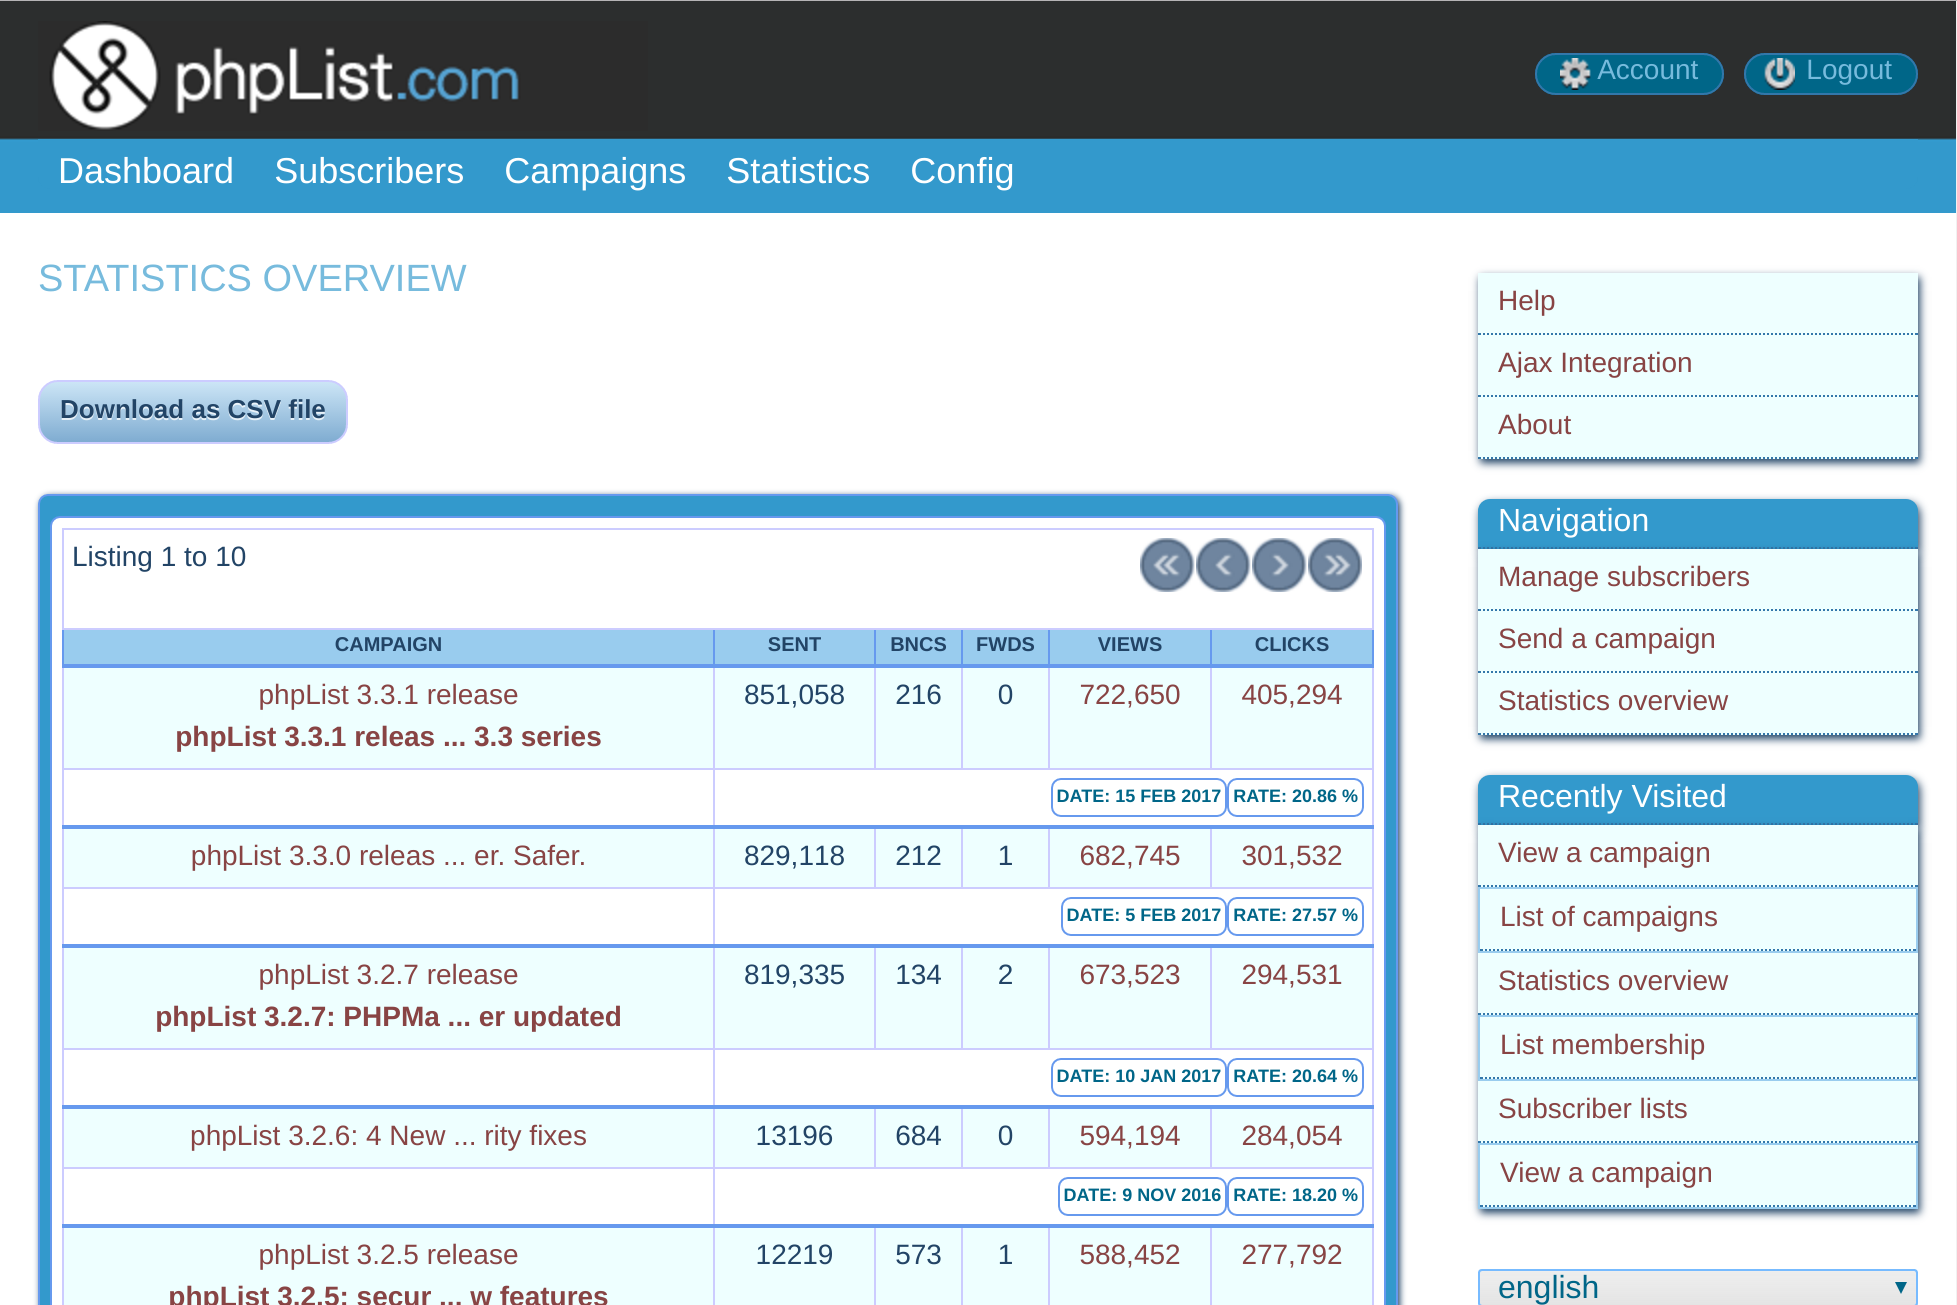The width and height of the screenshot is (1957, 1305).
Task: Click views count 722,650
Action: 1130,695
